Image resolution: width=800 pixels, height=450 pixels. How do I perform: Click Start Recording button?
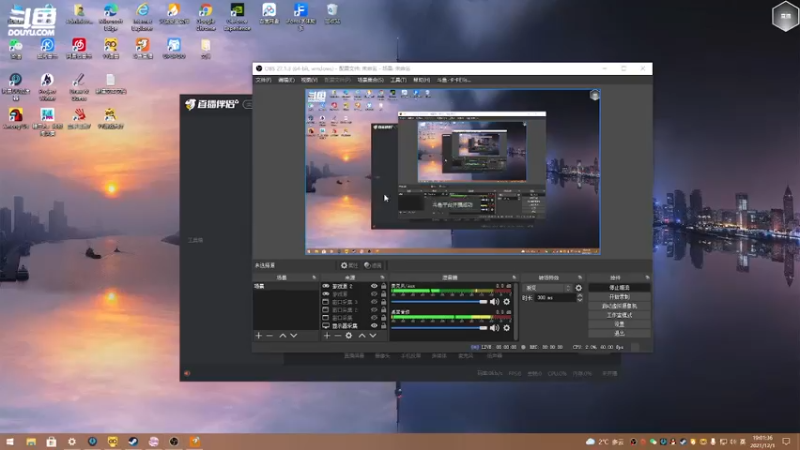618,296
